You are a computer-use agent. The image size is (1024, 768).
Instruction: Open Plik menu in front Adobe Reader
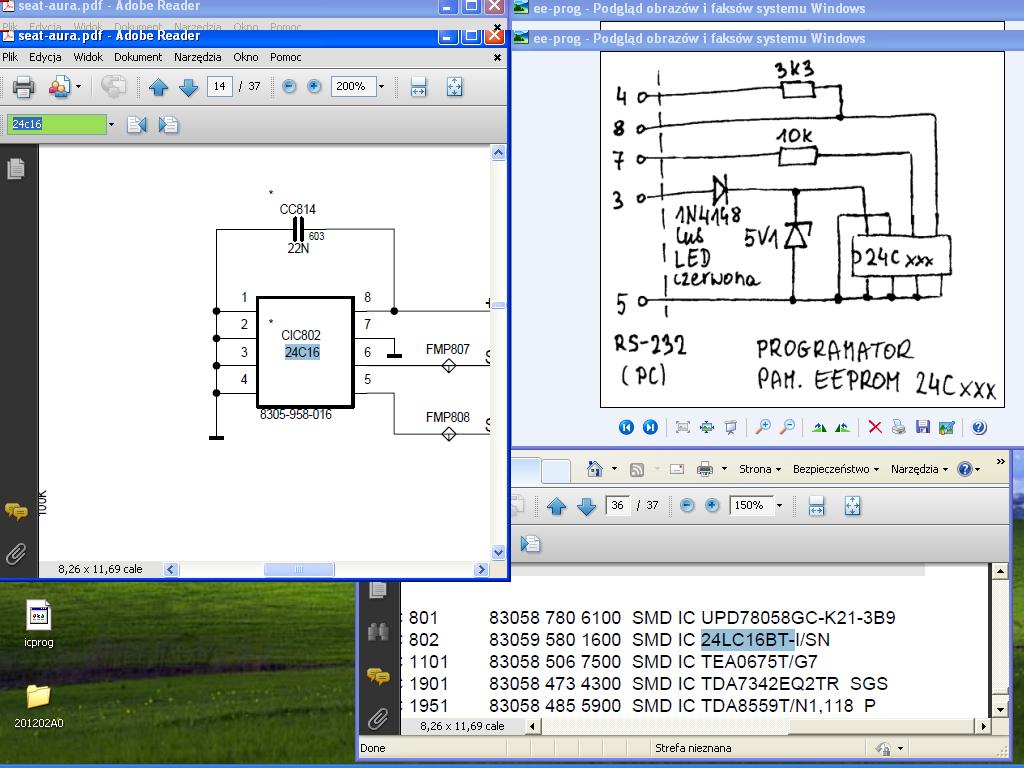click(10, 57)
